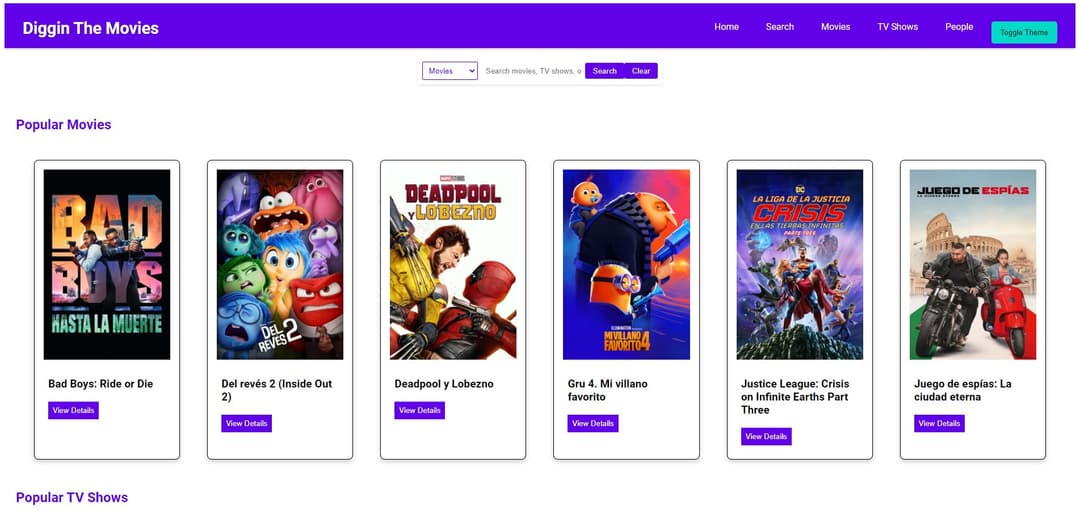Screen dimensions: 1080x515
Task: Click the Deadpool y Lobezno poster
Action: pyautogui.click(x=453, y=264)
